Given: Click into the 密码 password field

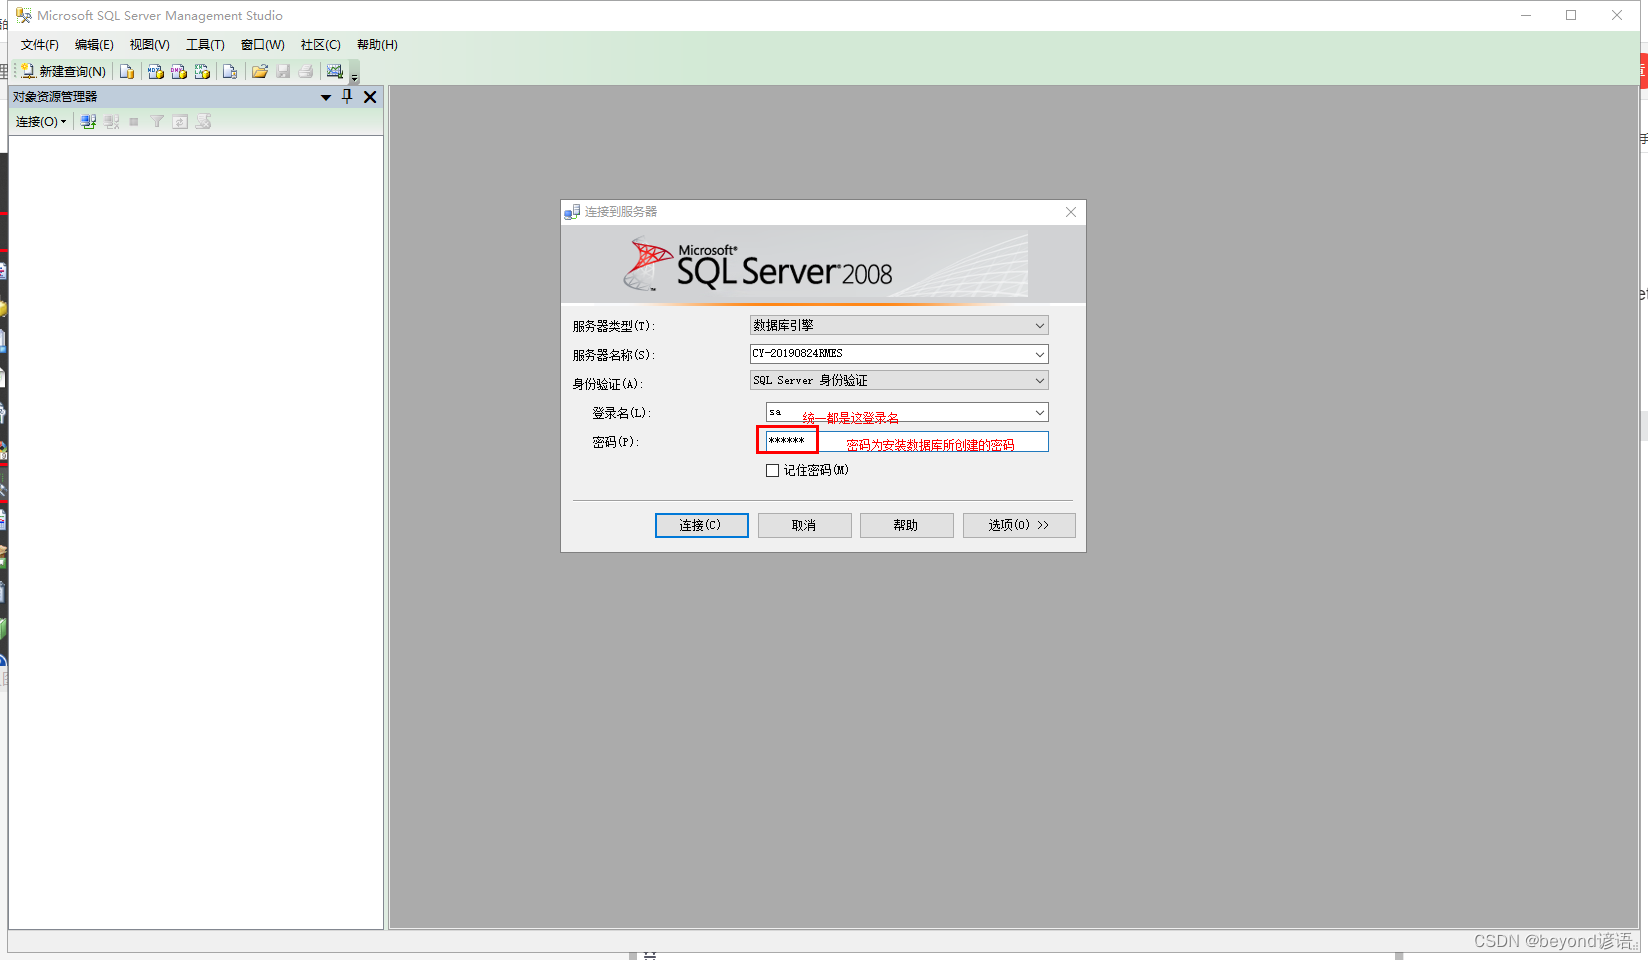Looking at the screenshot, I should [x=907, y=441].
